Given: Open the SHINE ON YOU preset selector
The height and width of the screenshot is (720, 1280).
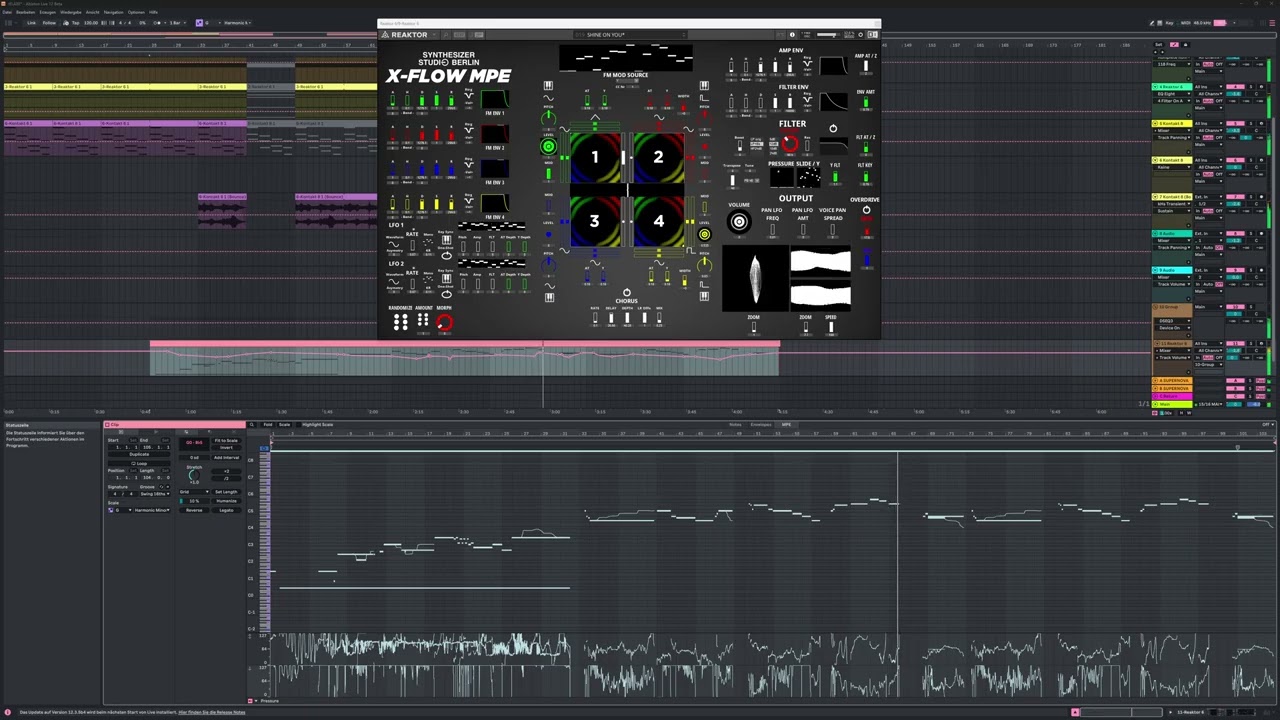Looking at the screenshot, I should pyautogui.click(x=630, y=35).
